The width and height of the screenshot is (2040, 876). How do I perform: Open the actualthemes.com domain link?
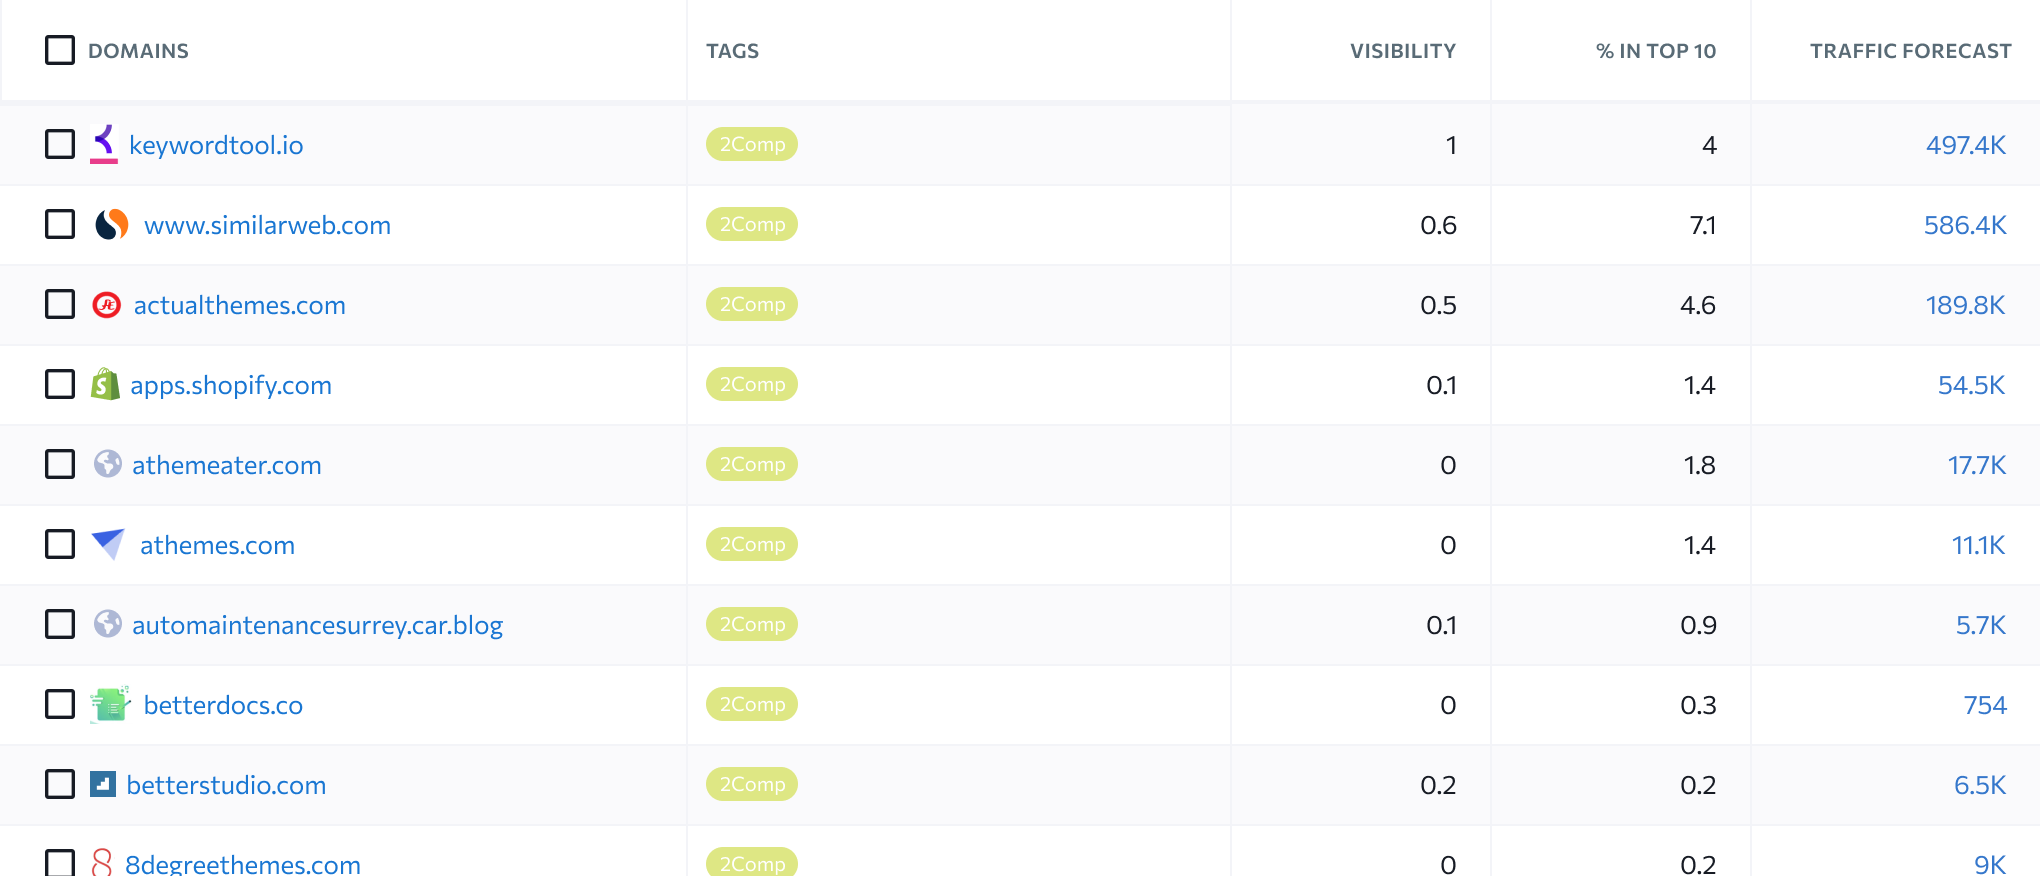pos(239,305)
